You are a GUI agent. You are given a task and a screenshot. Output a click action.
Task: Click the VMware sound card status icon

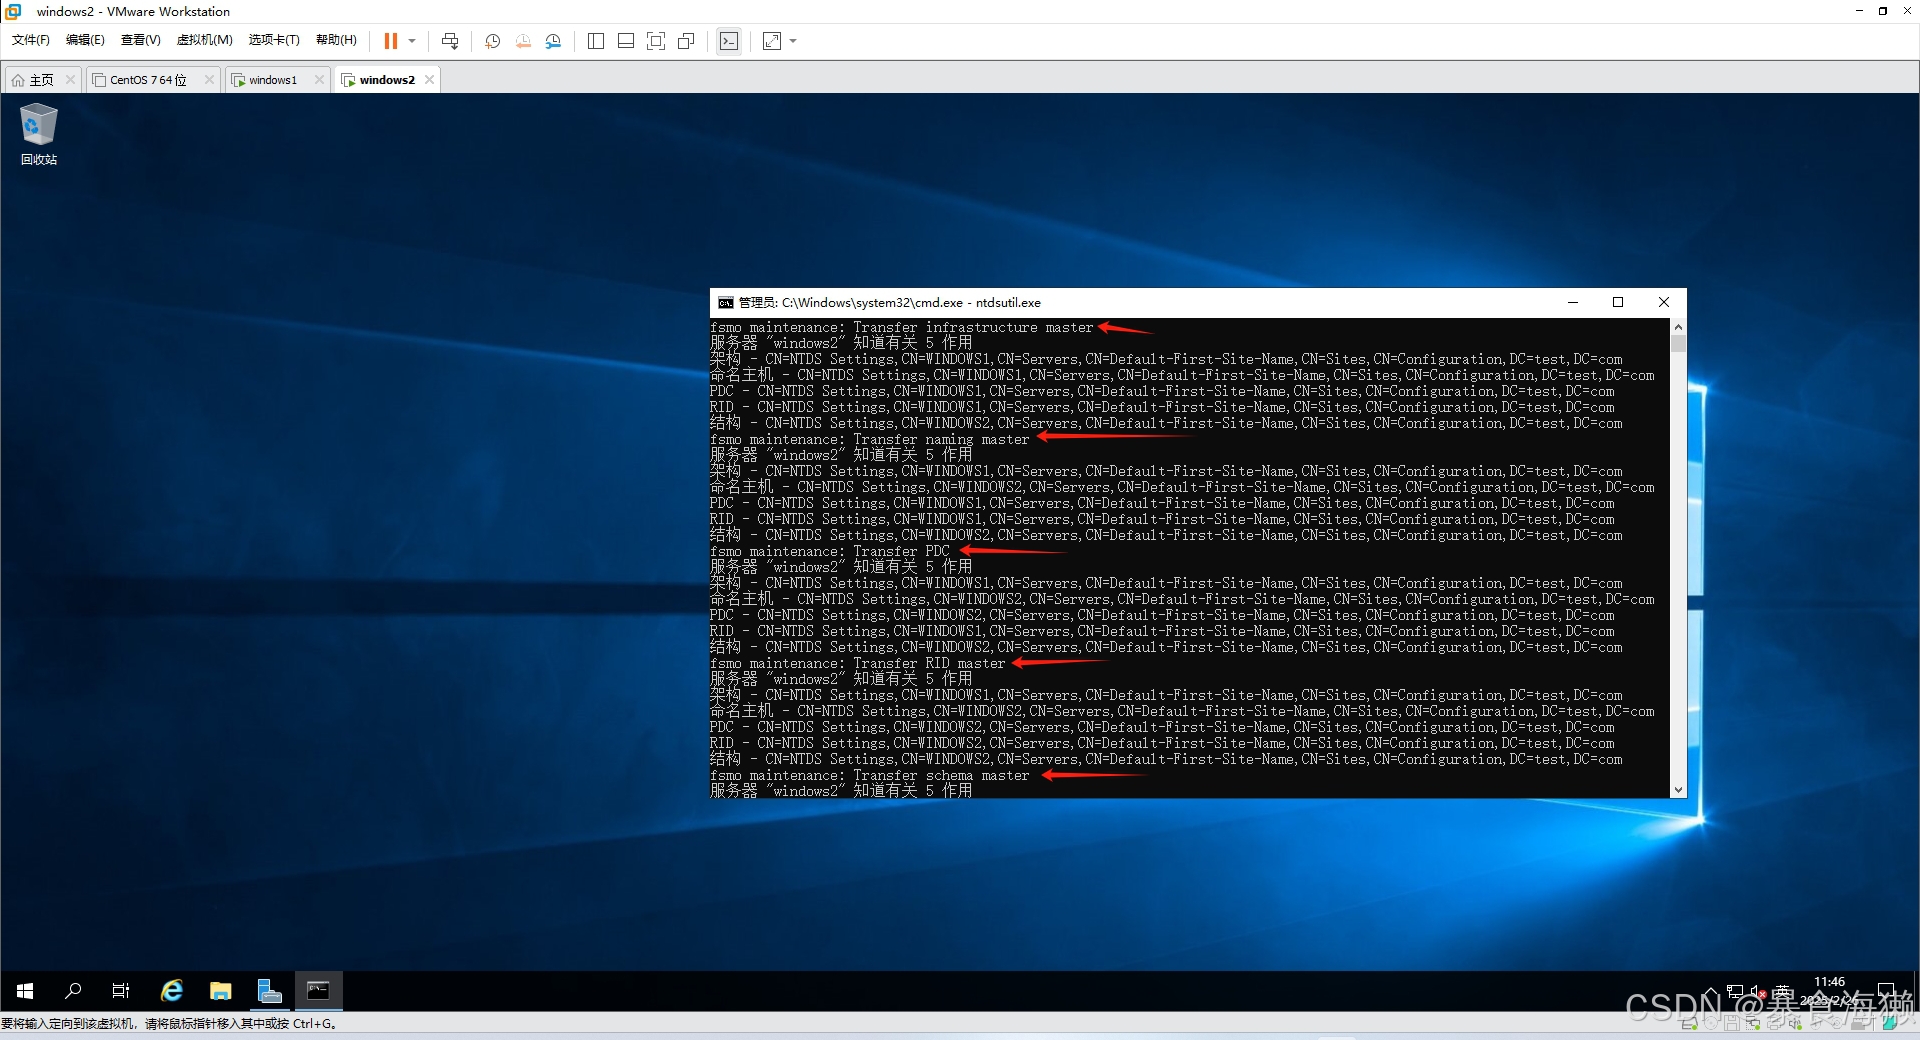(1797, 1024)
